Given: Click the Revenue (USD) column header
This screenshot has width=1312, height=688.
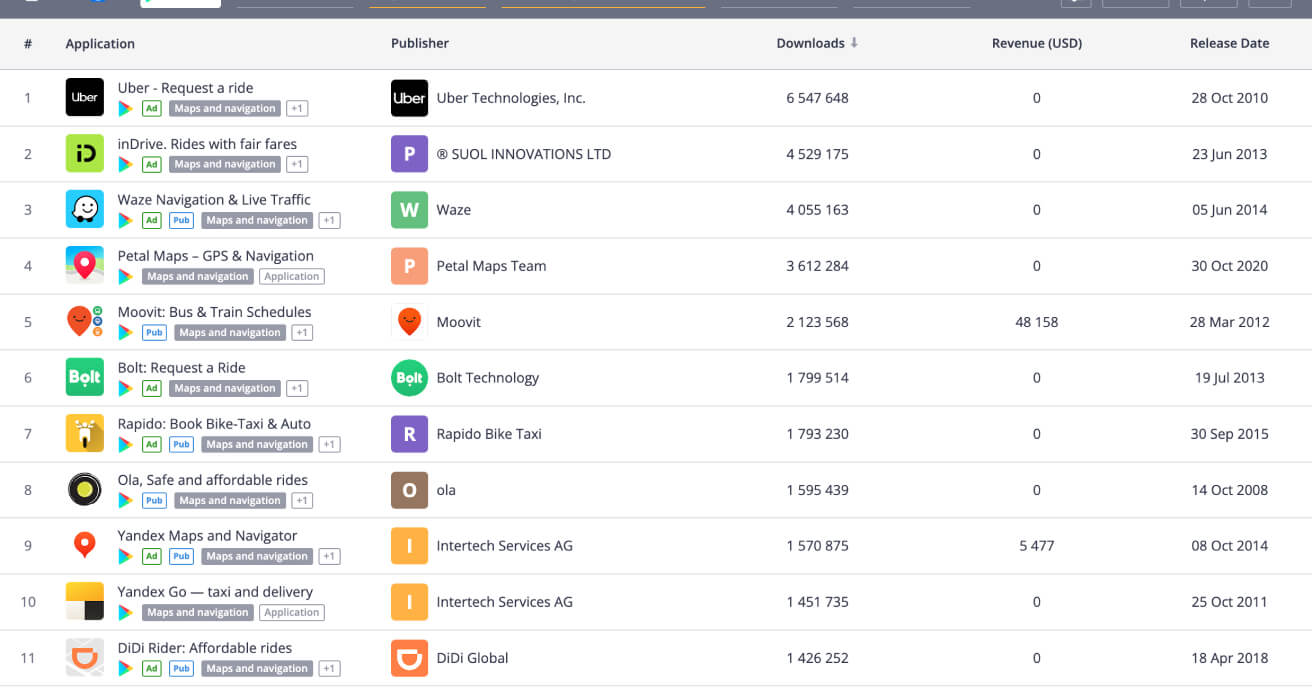Looking at the screenshot, I should 1036,44.
